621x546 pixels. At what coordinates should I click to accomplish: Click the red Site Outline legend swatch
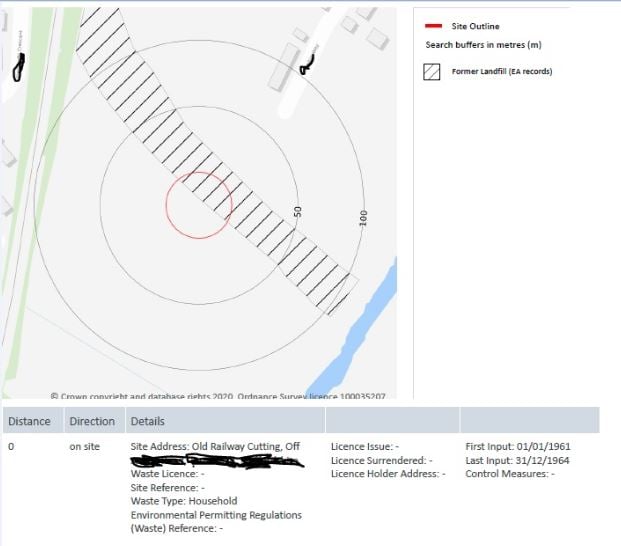pos(434,26)
